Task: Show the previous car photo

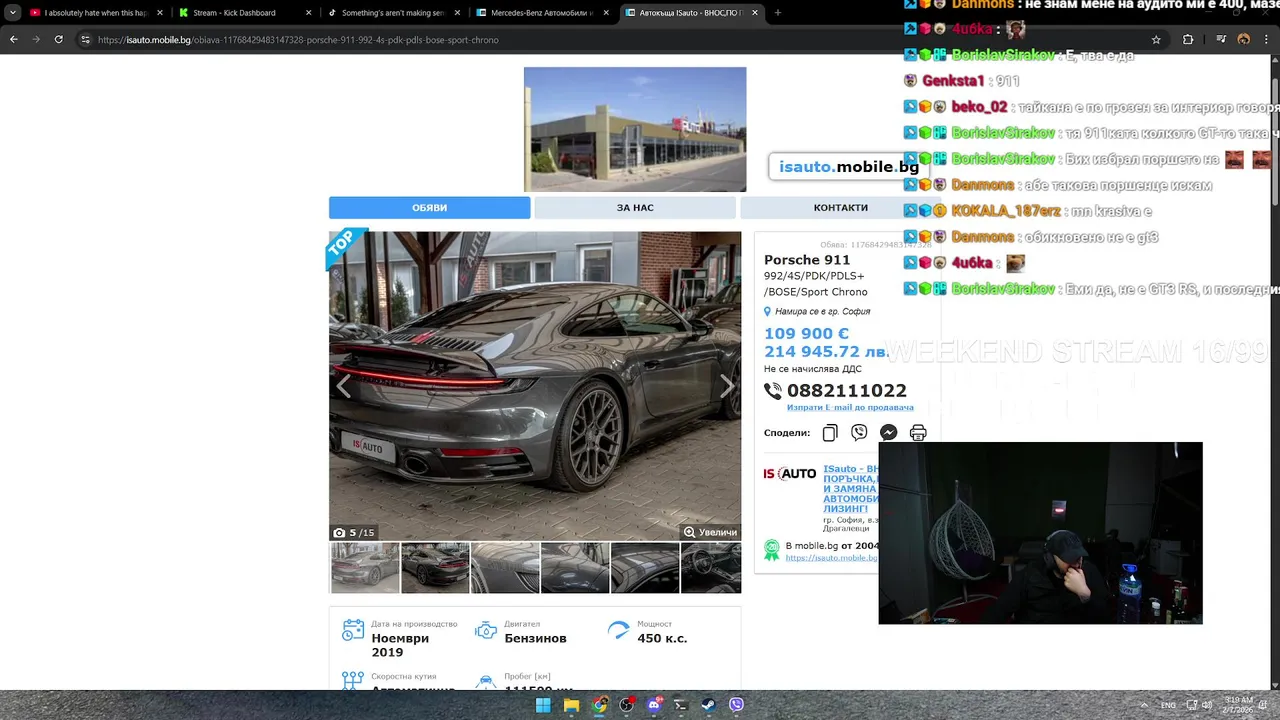Action: [x=343, y=386]
